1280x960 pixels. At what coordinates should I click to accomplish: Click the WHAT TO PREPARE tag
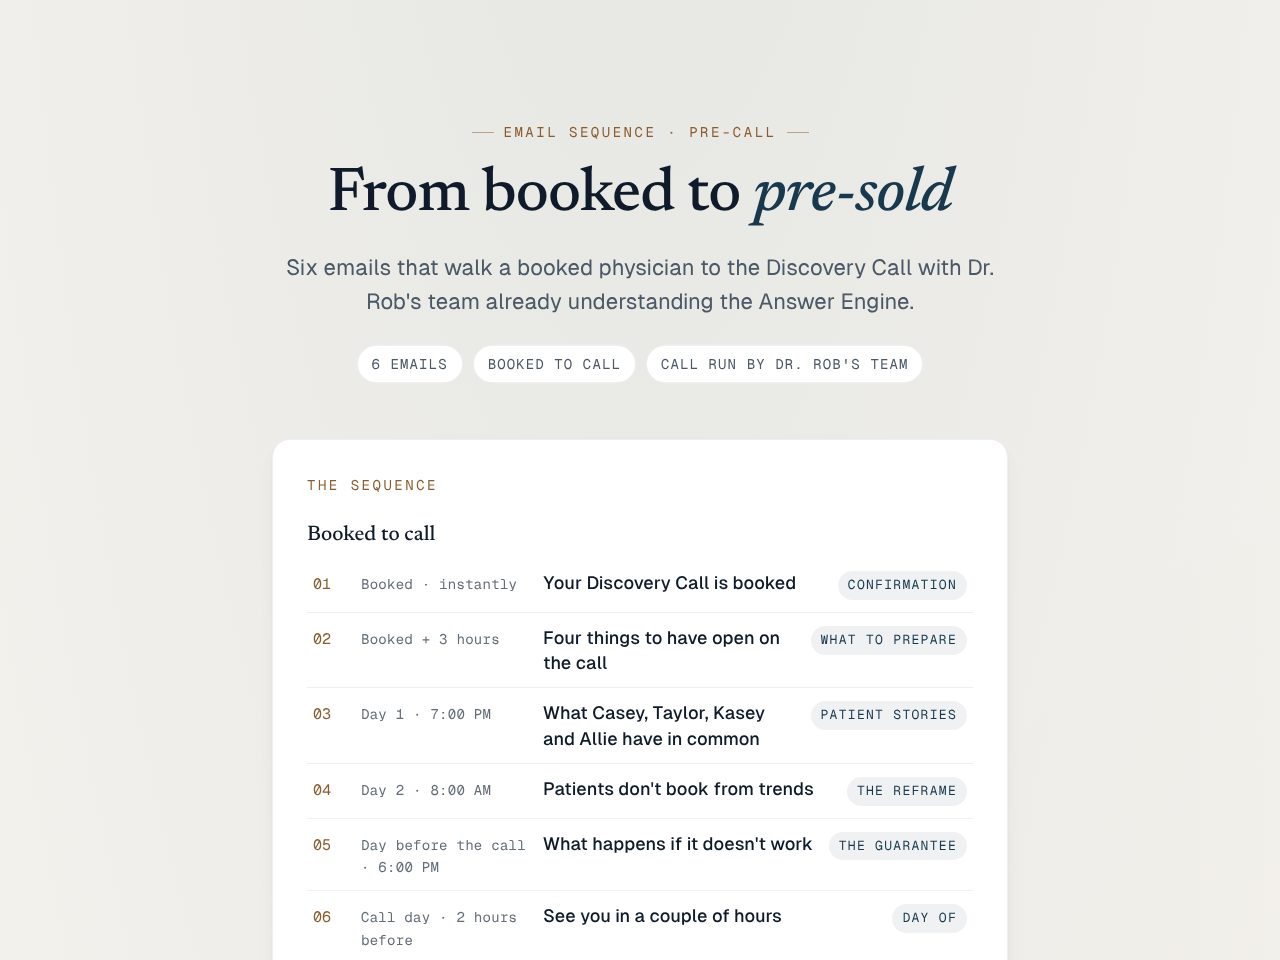(x=888, y=640)
